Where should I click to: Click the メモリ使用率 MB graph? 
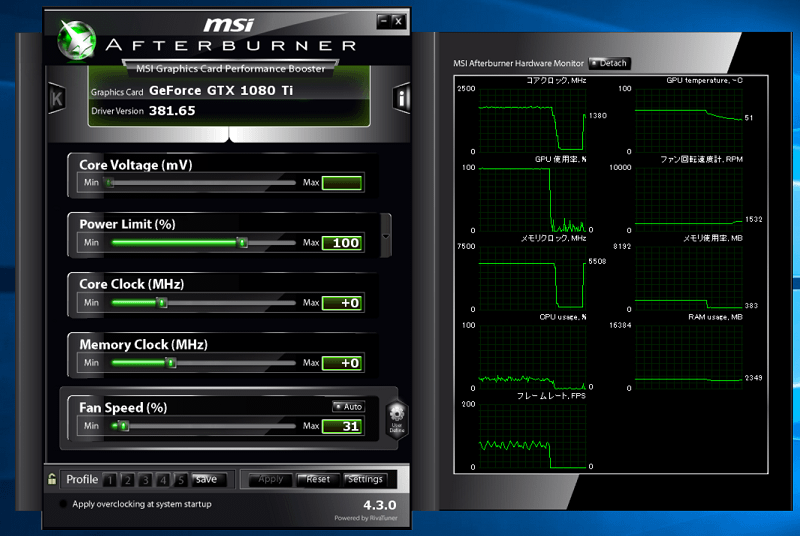coord(689,278)
